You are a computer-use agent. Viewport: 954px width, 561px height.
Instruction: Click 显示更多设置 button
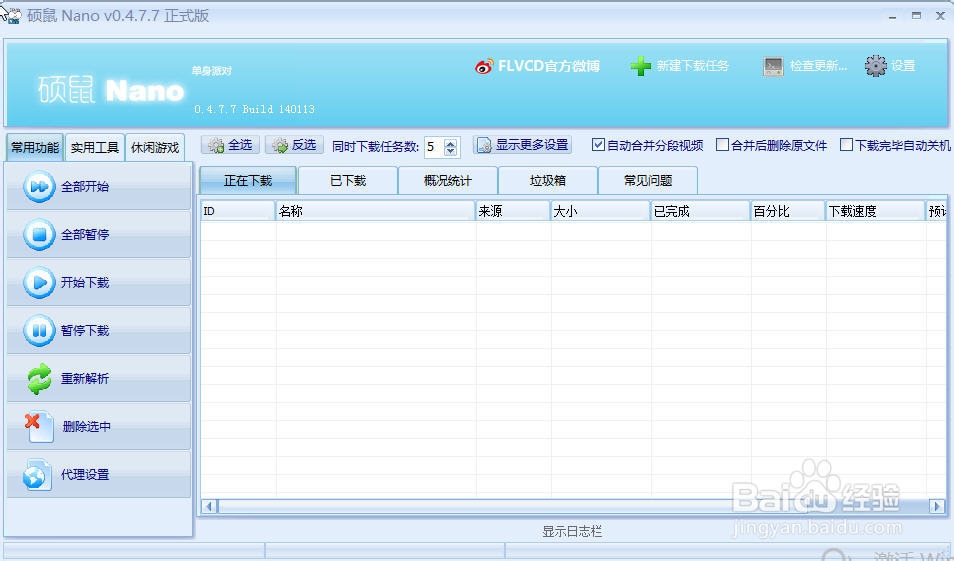(523, 145)
